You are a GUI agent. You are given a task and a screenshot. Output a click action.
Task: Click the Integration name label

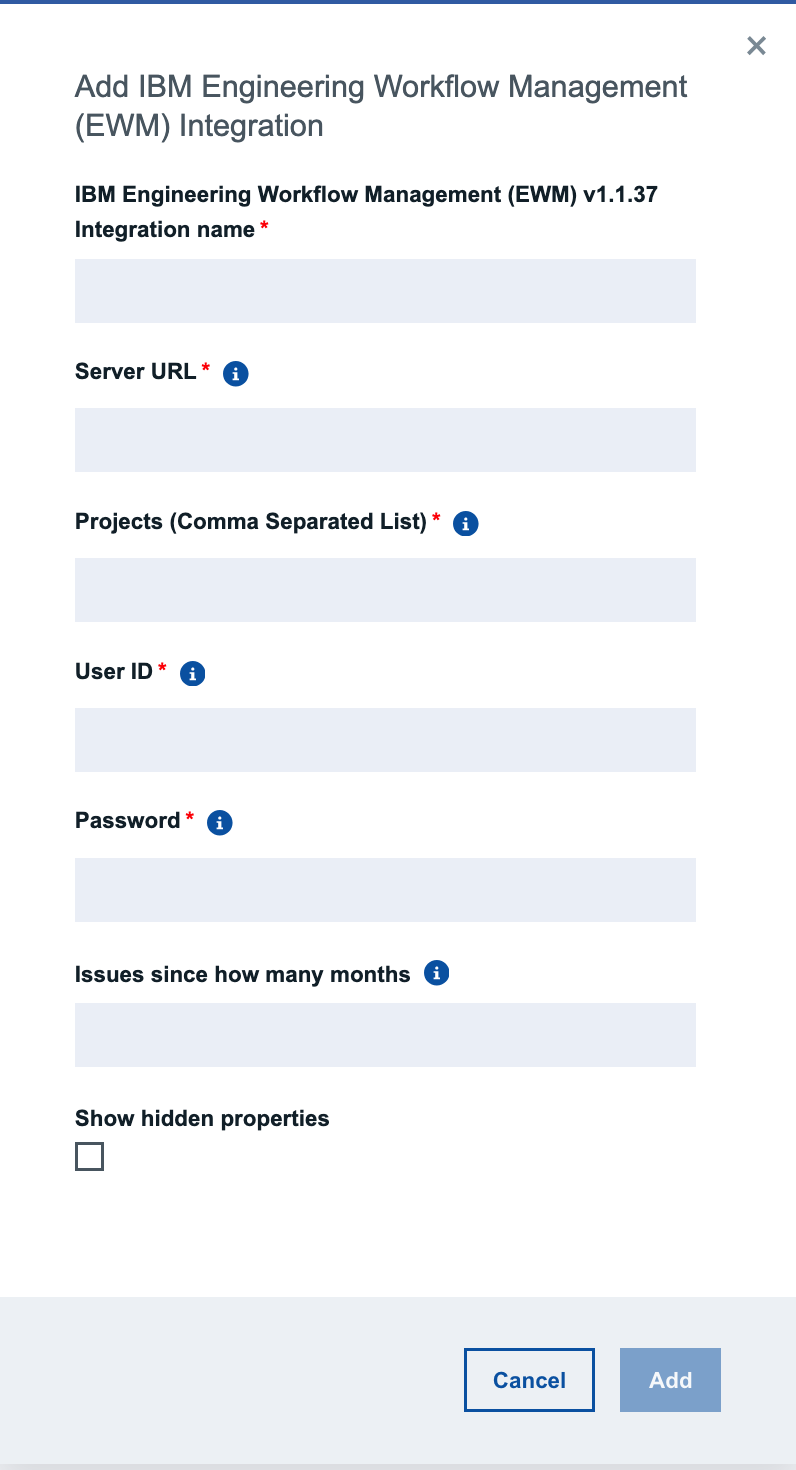(165, 230)
